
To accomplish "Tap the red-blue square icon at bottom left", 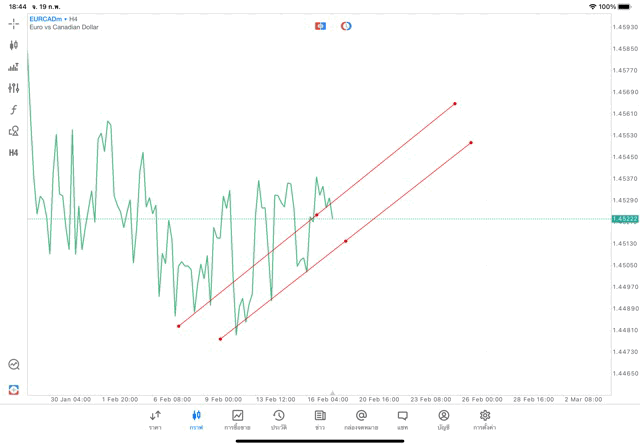I will click(14, 390).
